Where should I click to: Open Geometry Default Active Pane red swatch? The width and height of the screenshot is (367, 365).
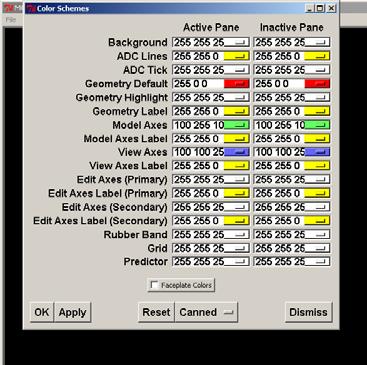(x=236, y=84)
